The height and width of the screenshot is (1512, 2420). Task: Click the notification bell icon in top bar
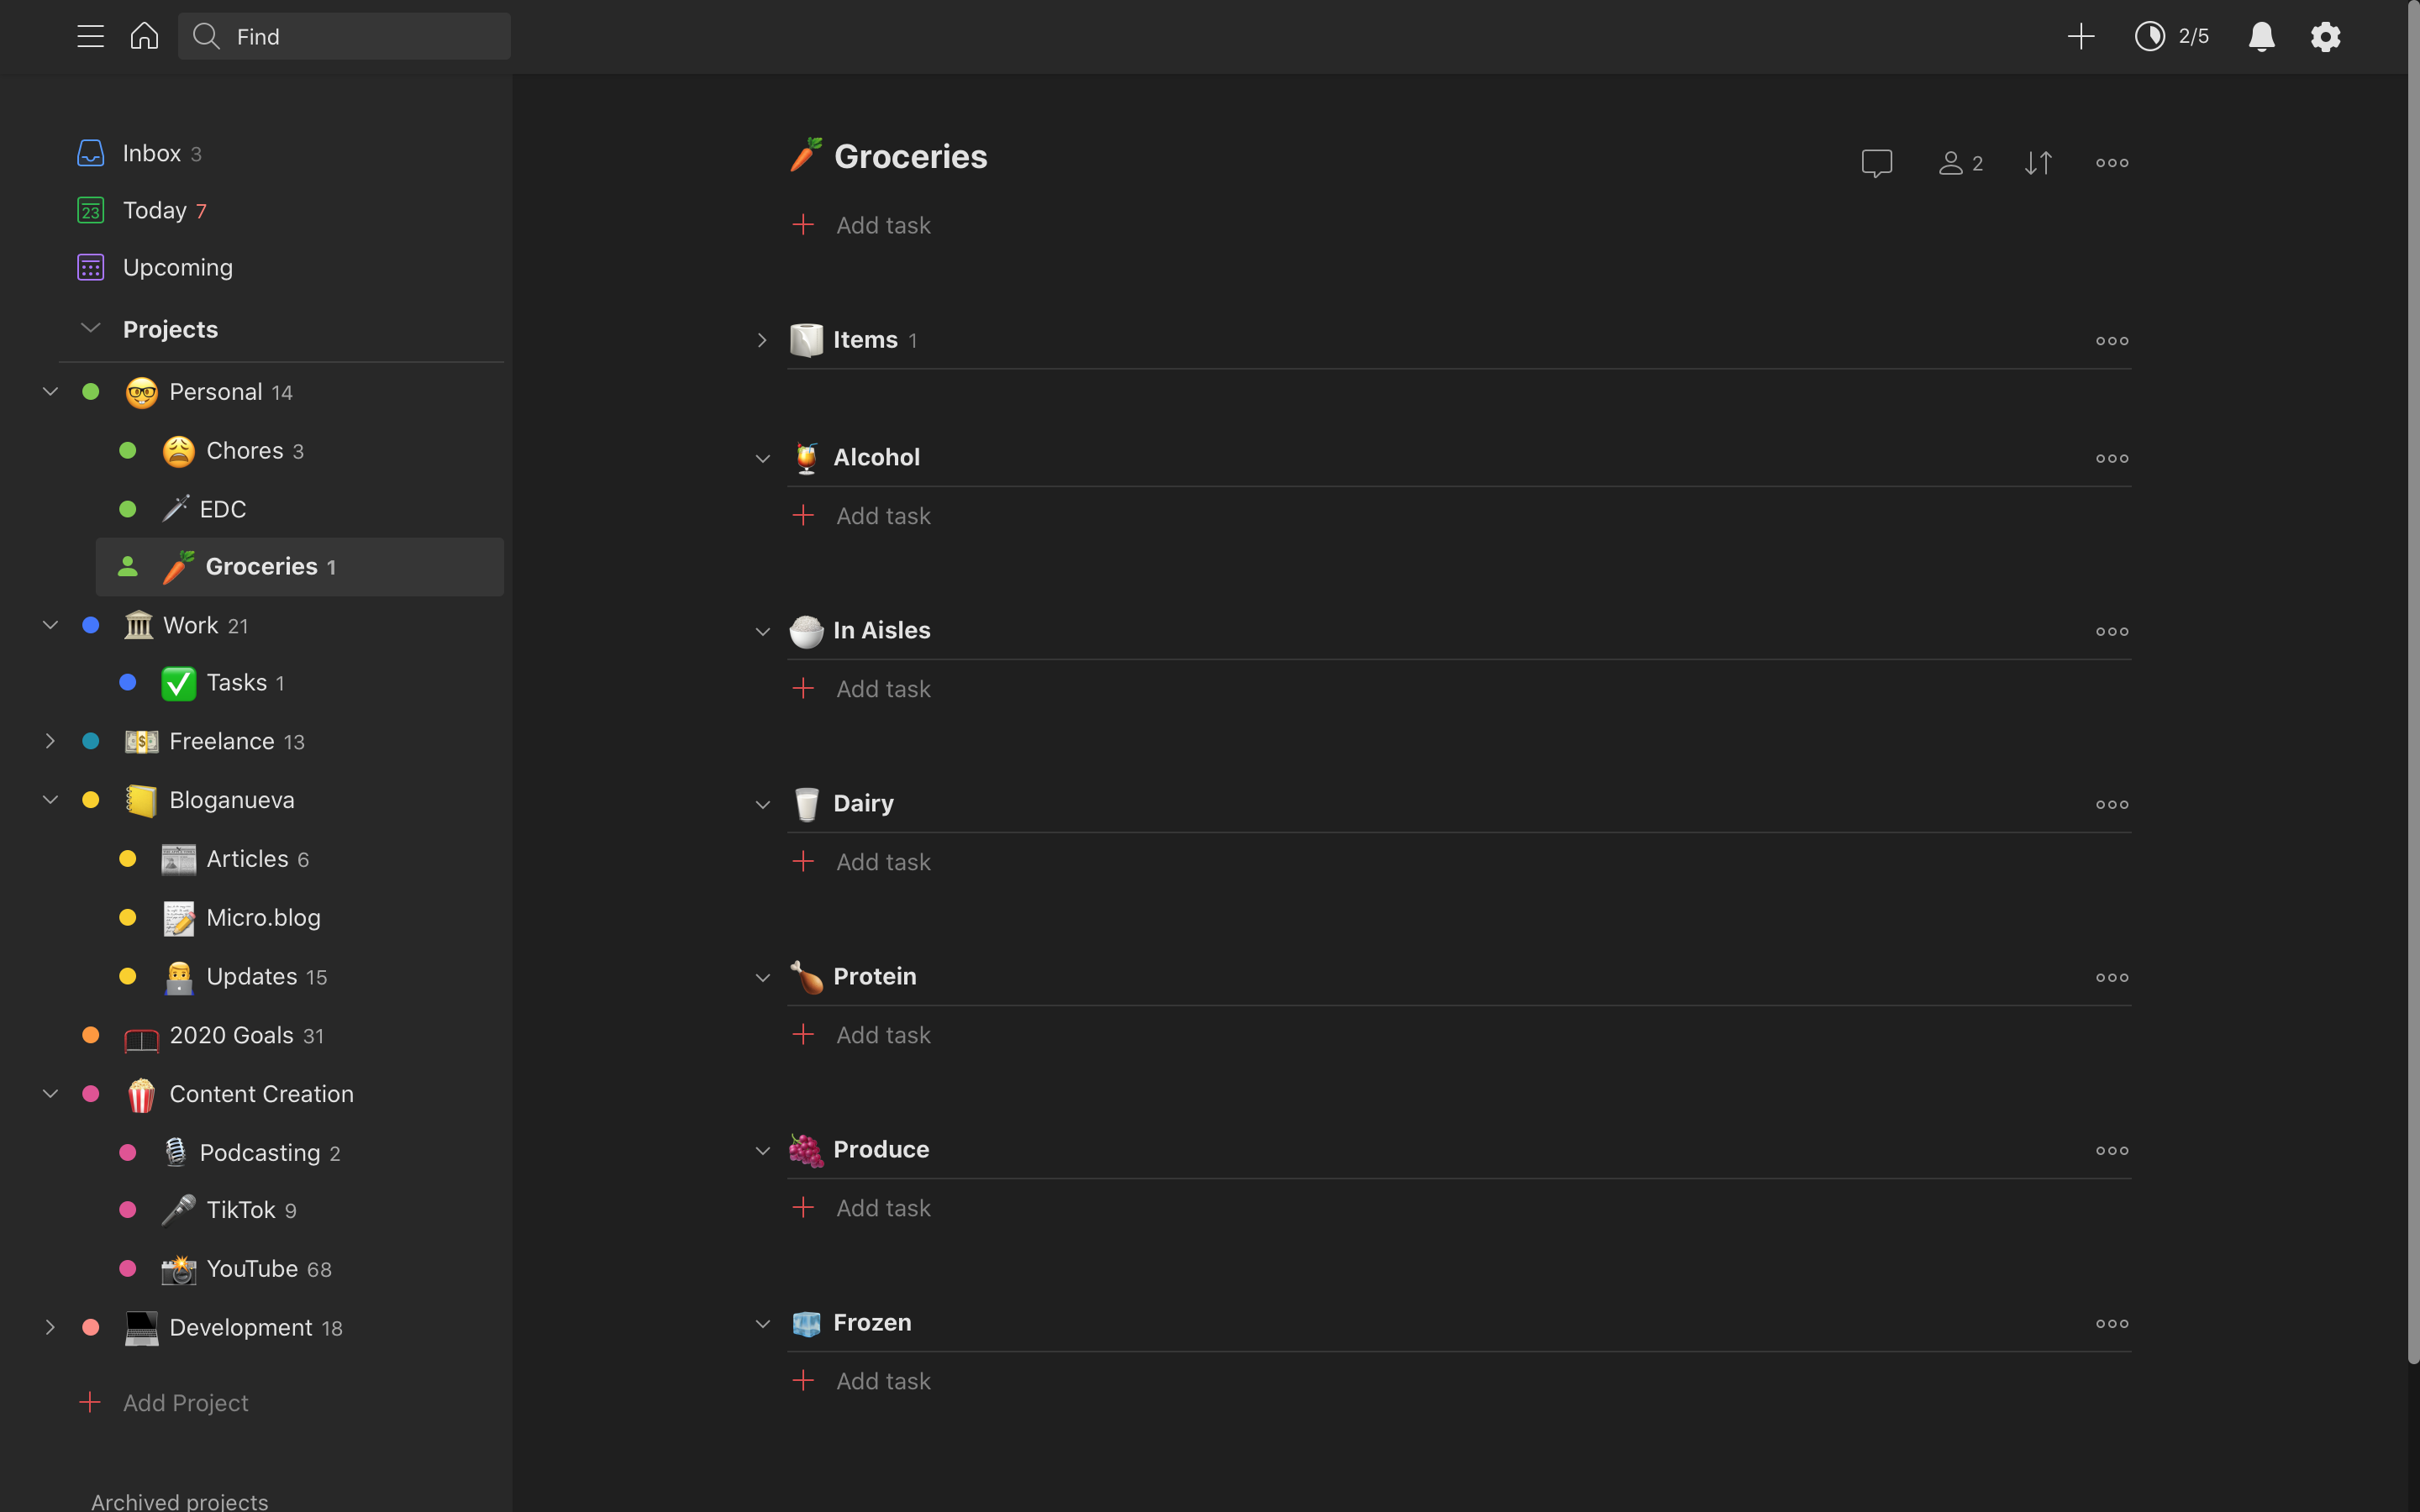(2260, 34)
